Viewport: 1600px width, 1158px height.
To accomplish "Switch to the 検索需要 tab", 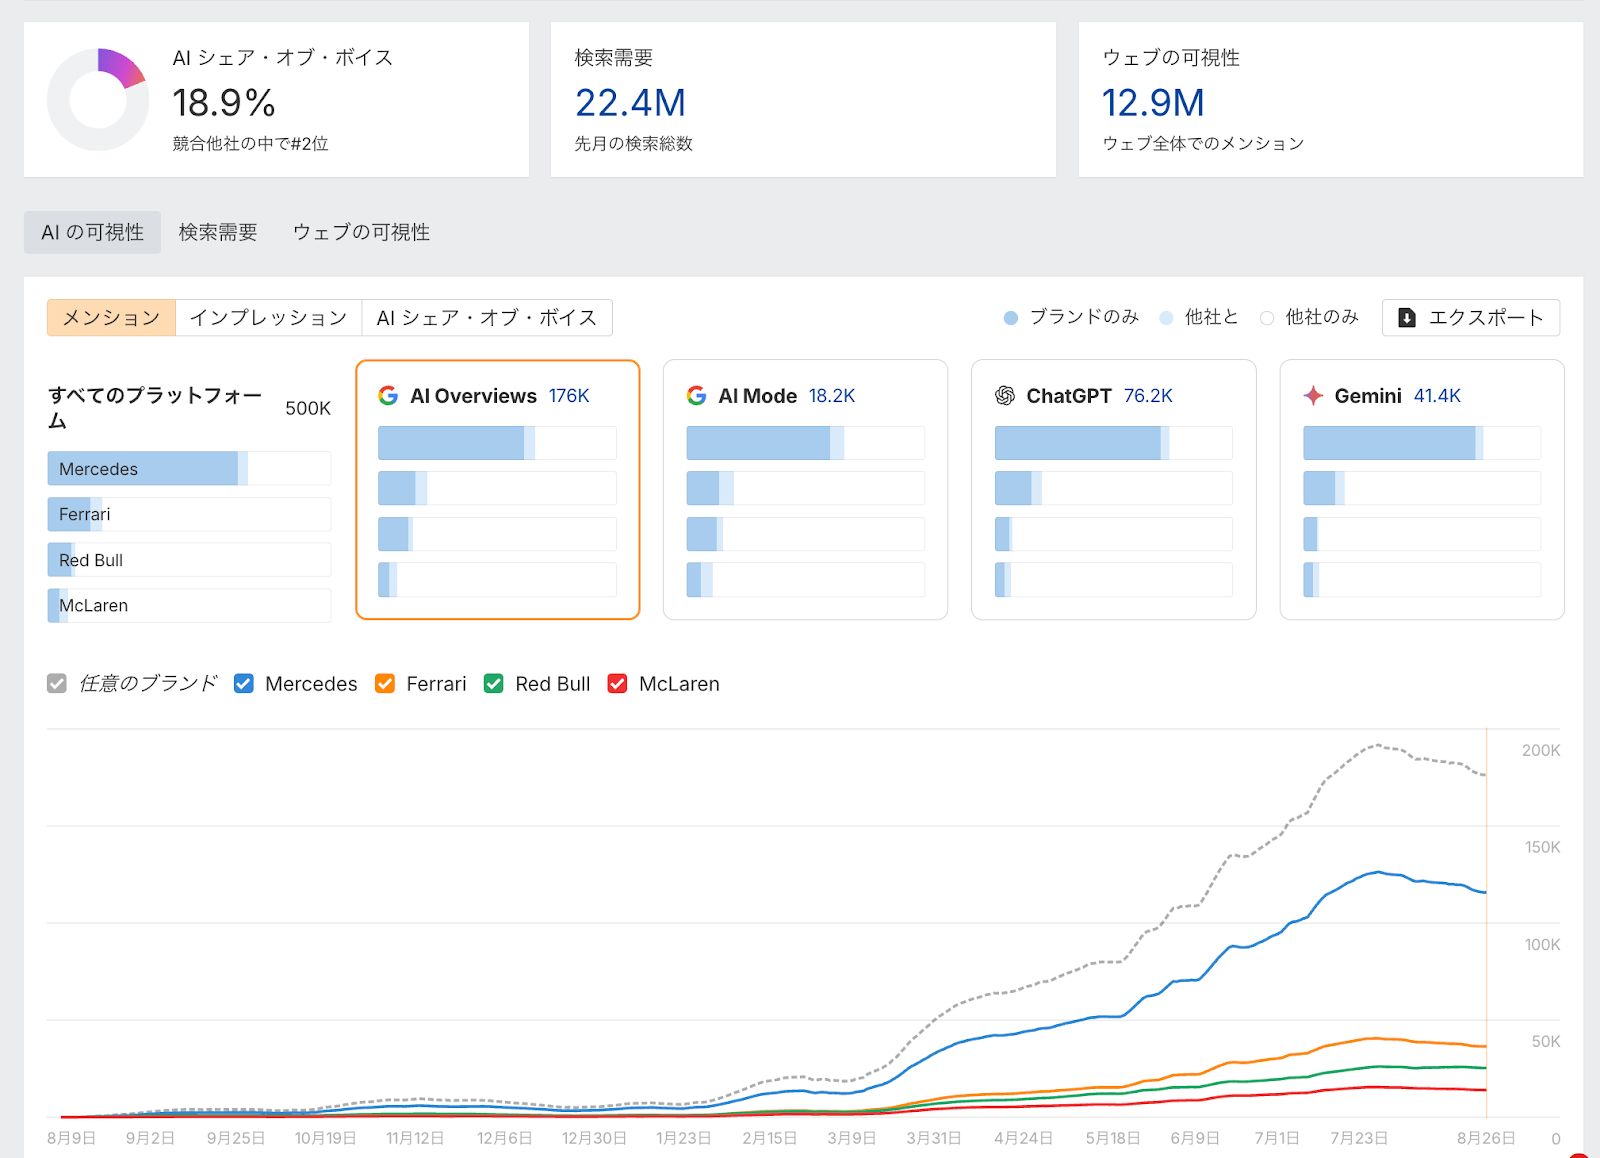I will click(218, 232).
